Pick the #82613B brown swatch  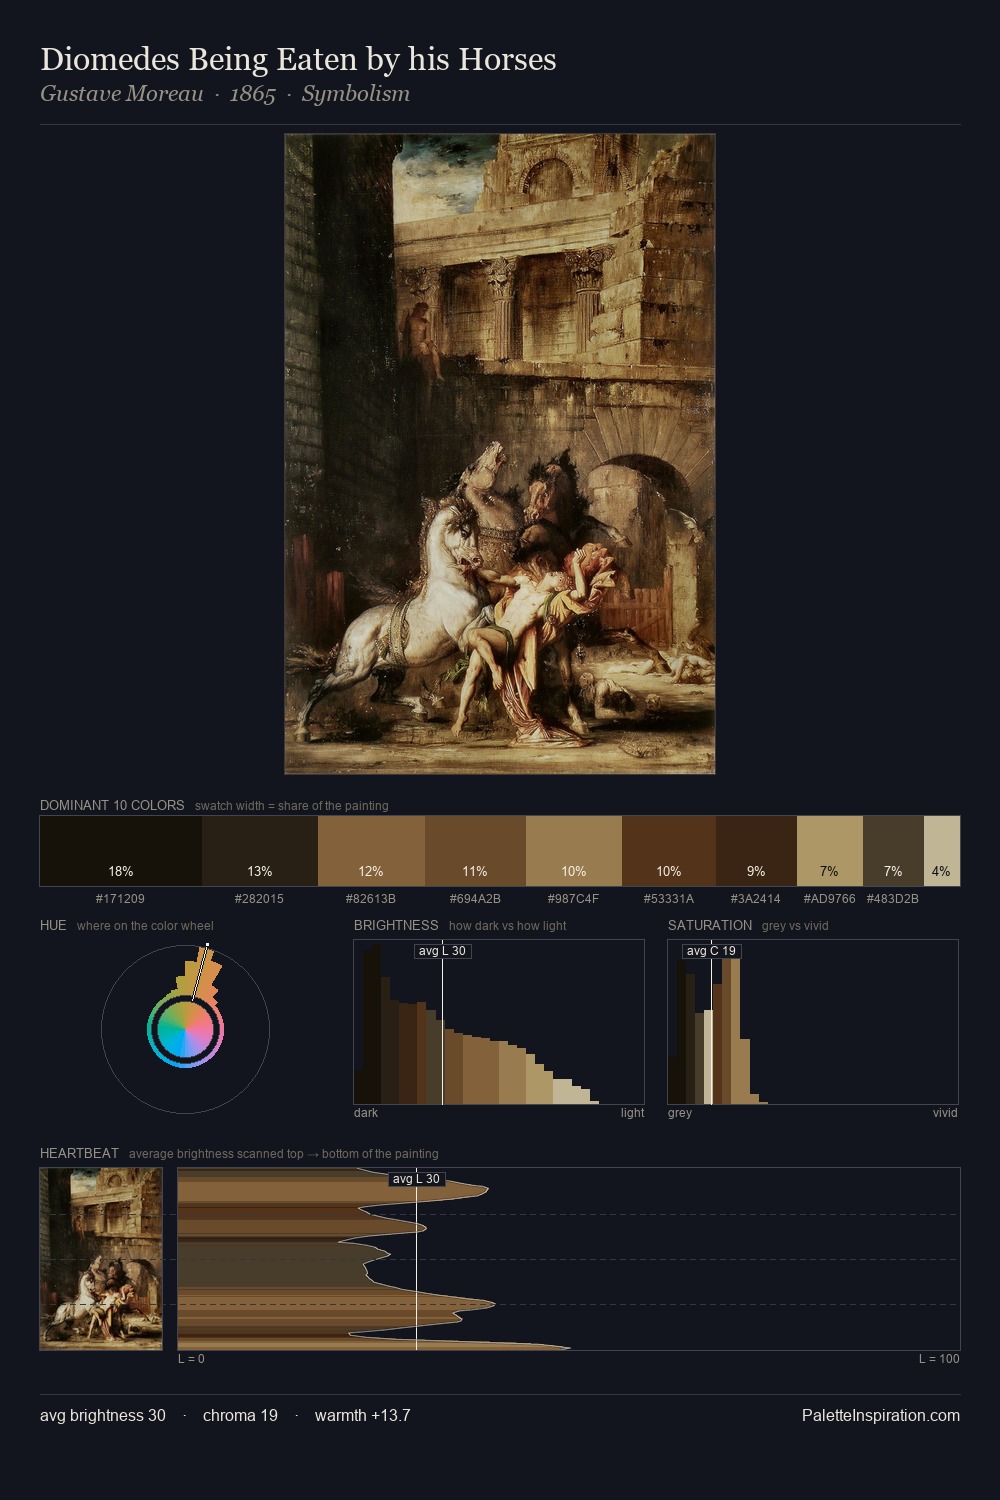(x=371, y=851)
